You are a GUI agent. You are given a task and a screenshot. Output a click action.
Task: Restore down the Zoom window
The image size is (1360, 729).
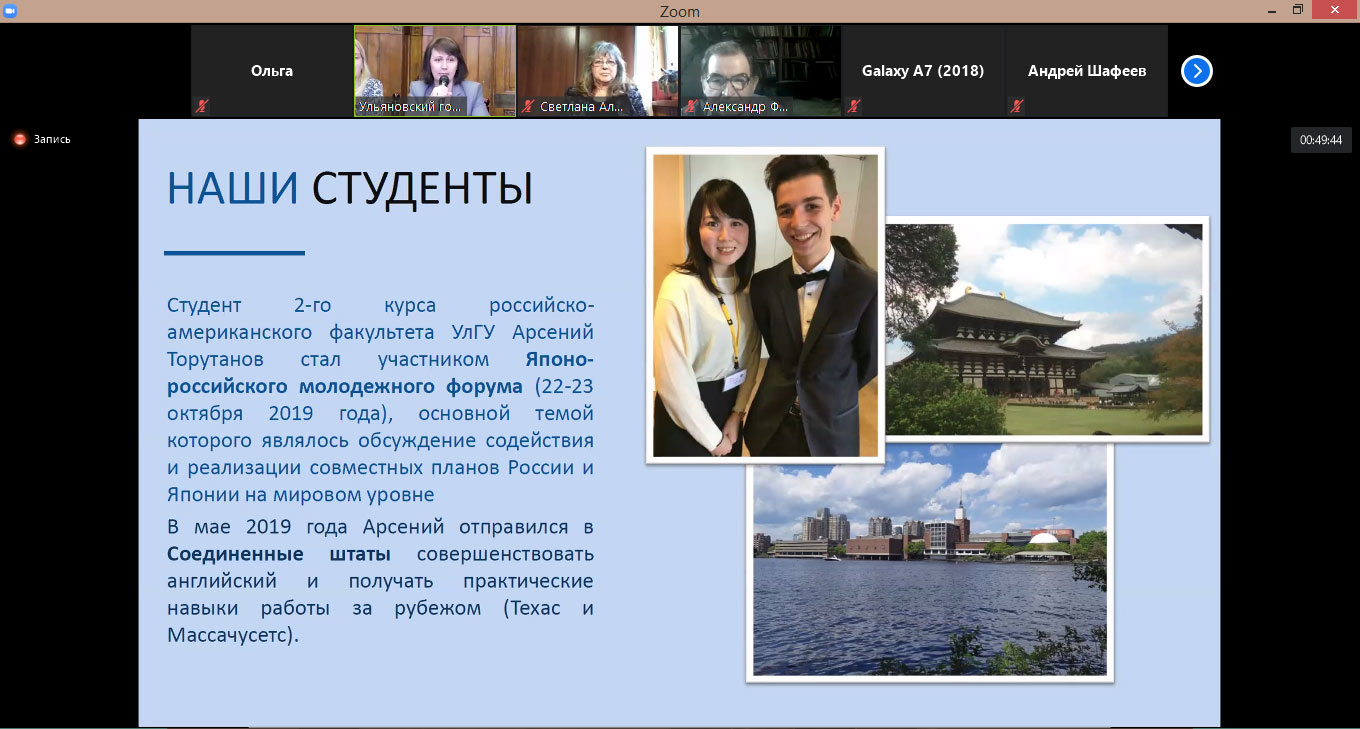coord(1298,10)
